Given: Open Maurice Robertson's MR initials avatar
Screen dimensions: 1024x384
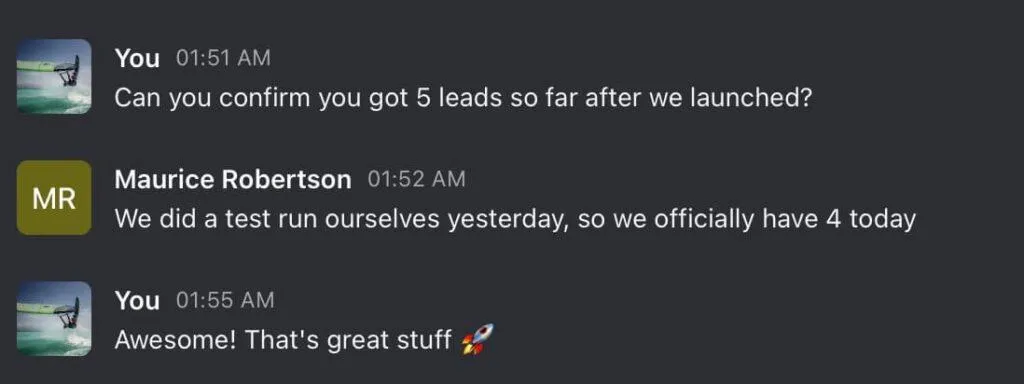Looking at the screenshot, I should click(54, 198).
